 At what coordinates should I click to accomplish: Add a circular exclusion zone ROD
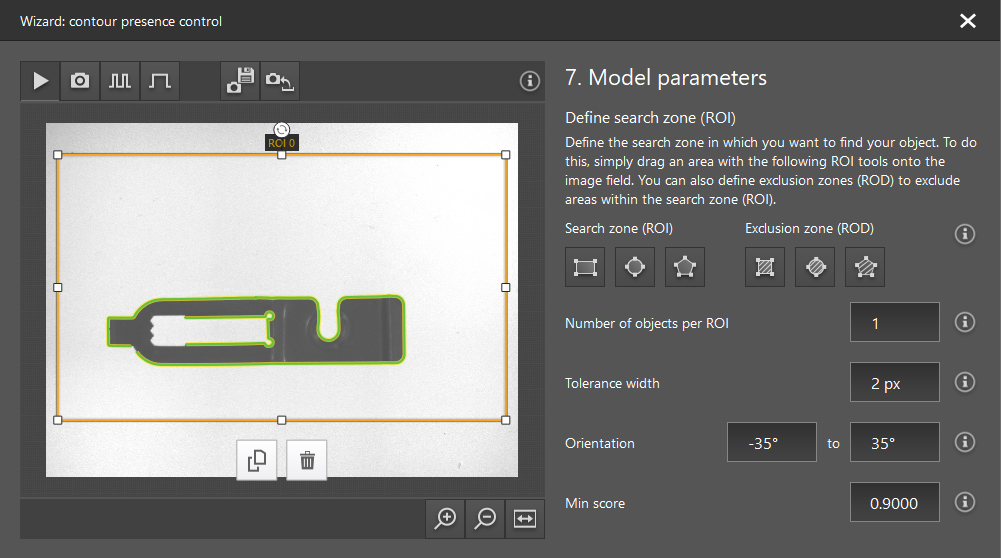pyautogui.click(x=815, y=267)
